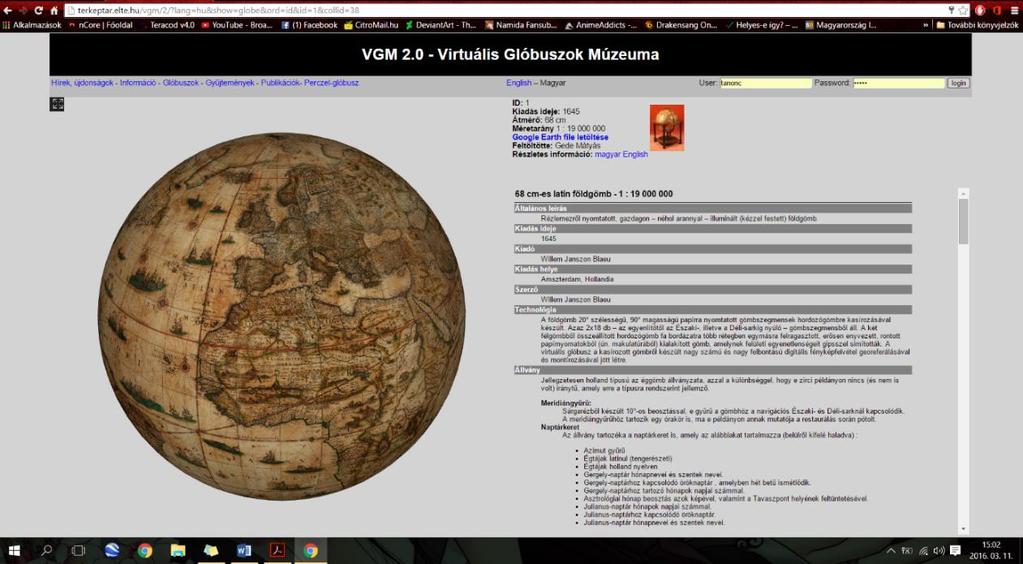Viewport: 1023px width, 564px height.
Task: Launch Google Earth from the taskbar
Action: coord(112,551)
